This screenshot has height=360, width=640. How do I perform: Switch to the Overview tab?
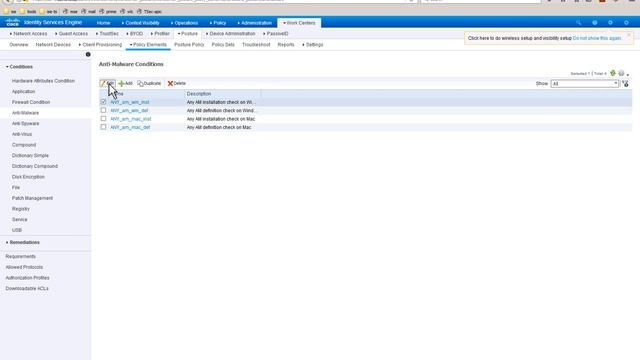19,44
